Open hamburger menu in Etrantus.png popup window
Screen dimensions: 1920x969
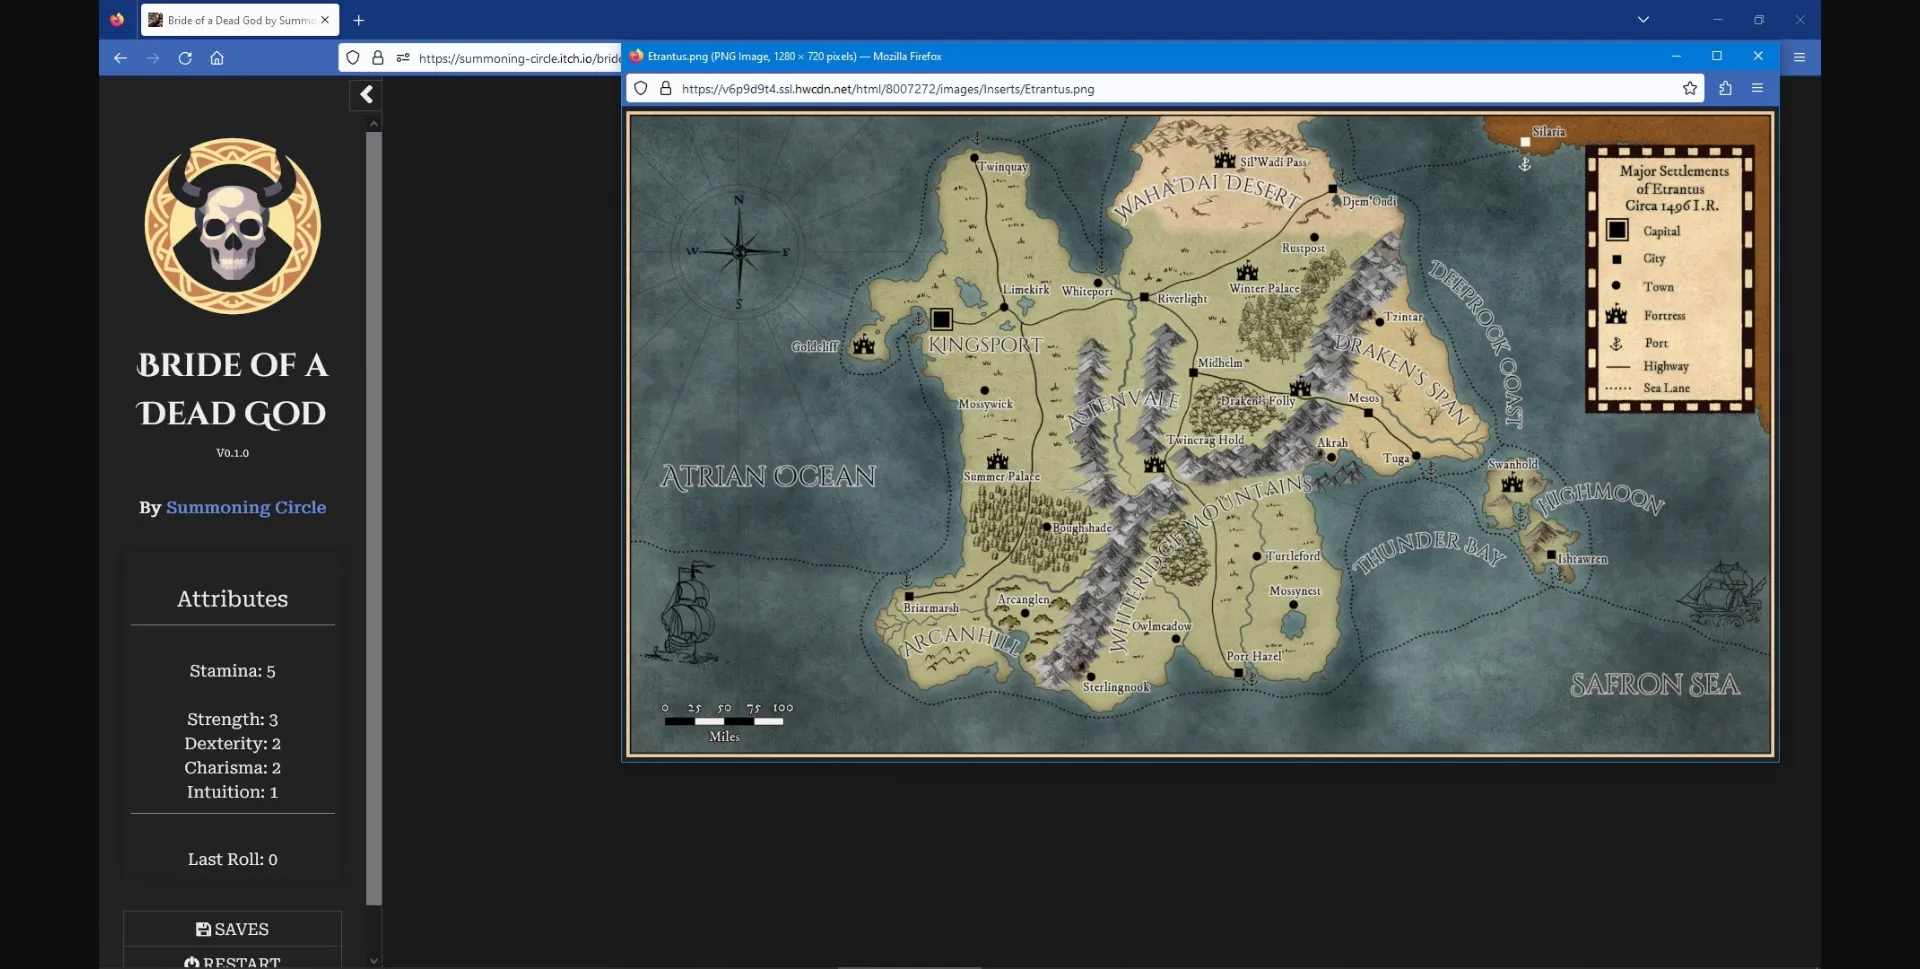pos(1757,88)
